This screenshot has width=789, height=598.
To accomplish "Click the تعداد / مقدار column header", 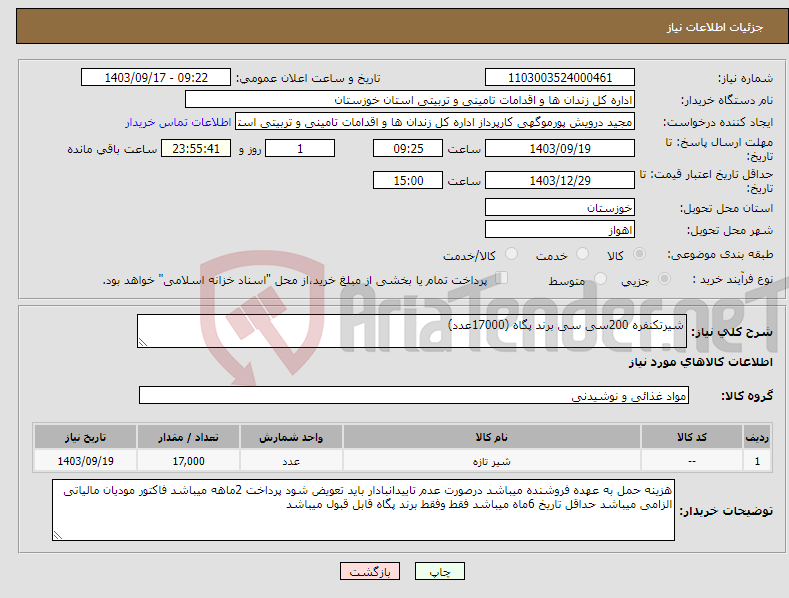I will pyautogui.click(x=188, y=437).
